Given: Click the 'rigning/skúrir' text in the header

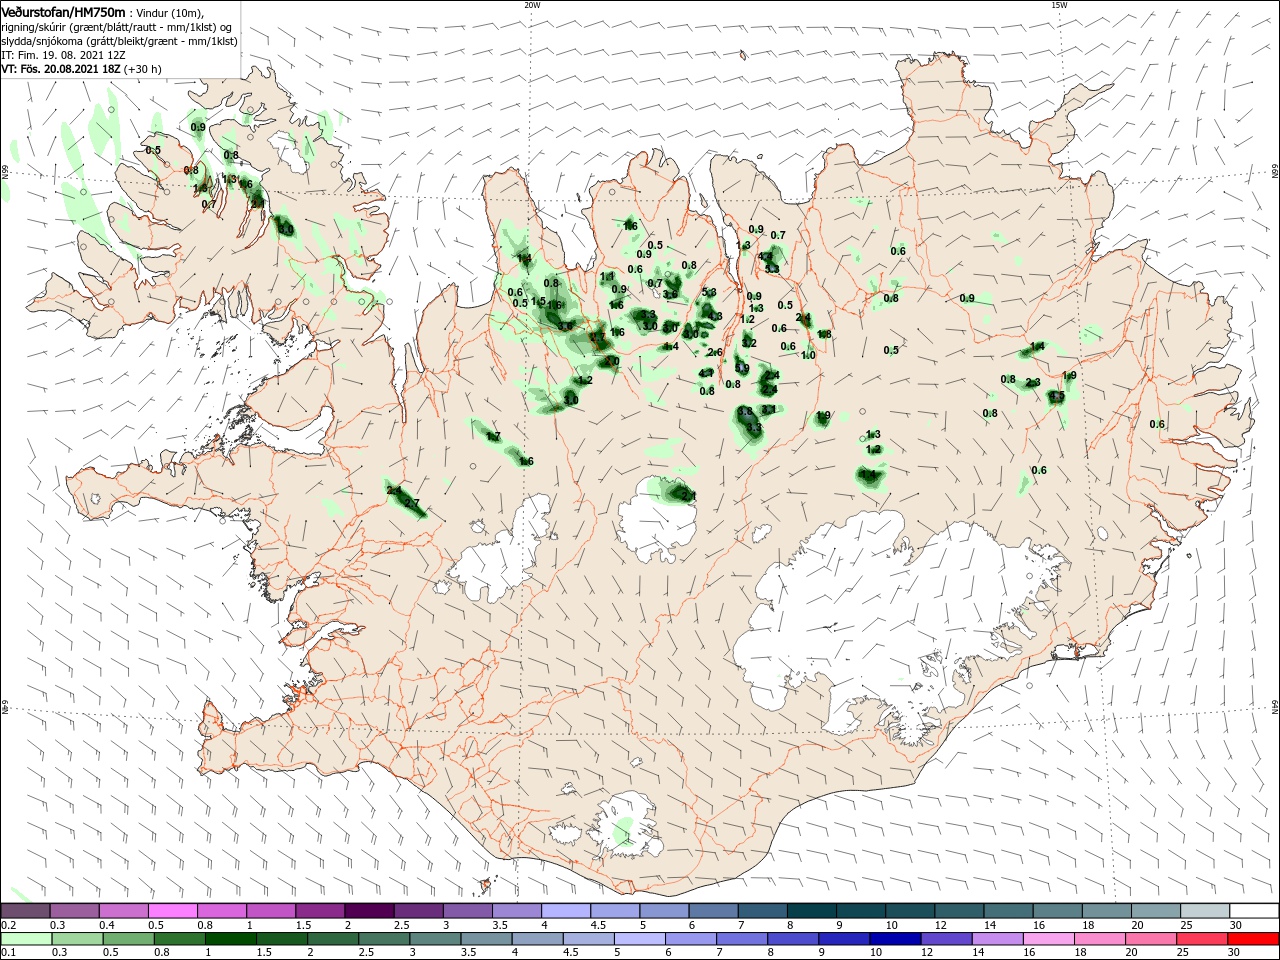Looking at the screenshot, I should (x=34, y=27).
